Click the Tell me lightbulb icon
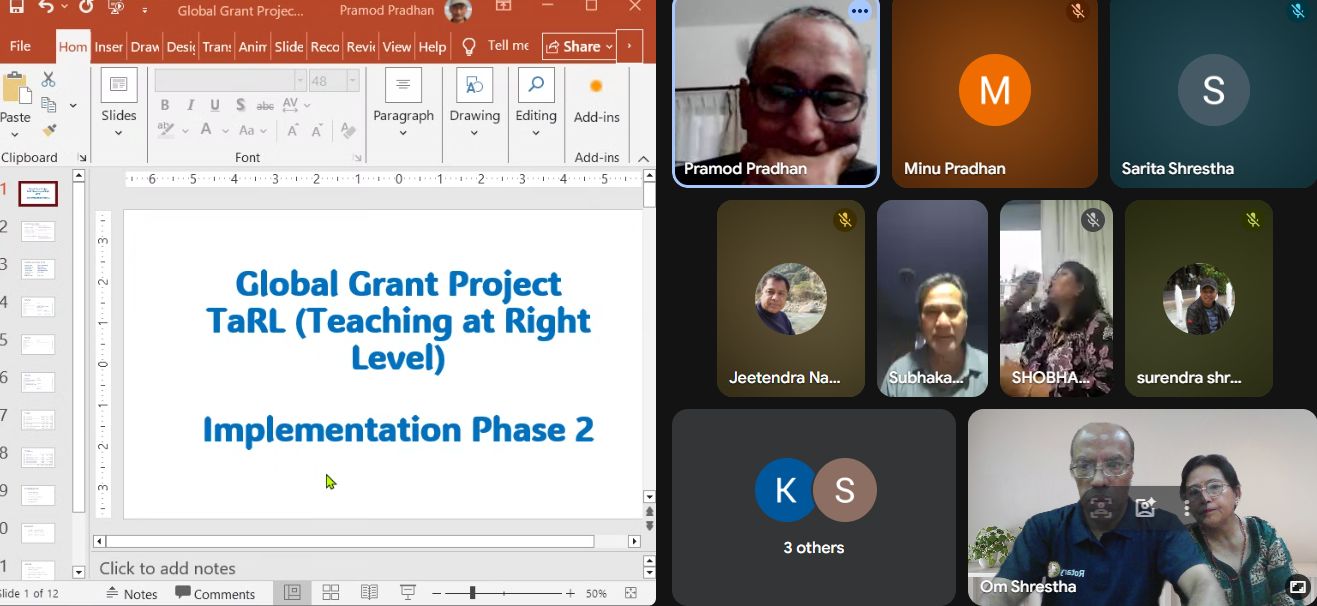The height and width of the screenshot is (606, 1317). [x=469, y=47]
